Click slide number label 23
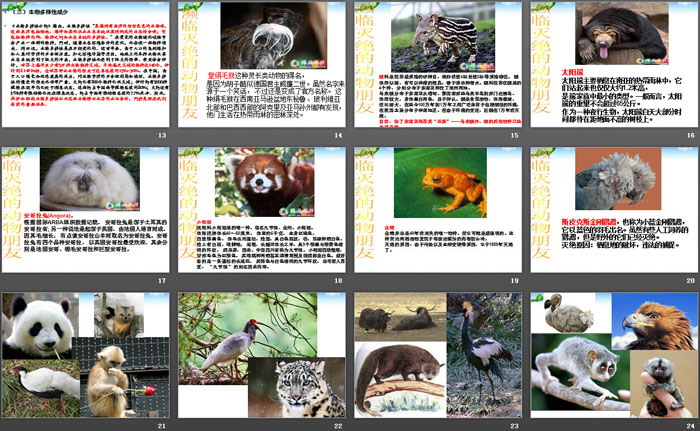Viewport: 700px width, 431px height. point(514,426)
